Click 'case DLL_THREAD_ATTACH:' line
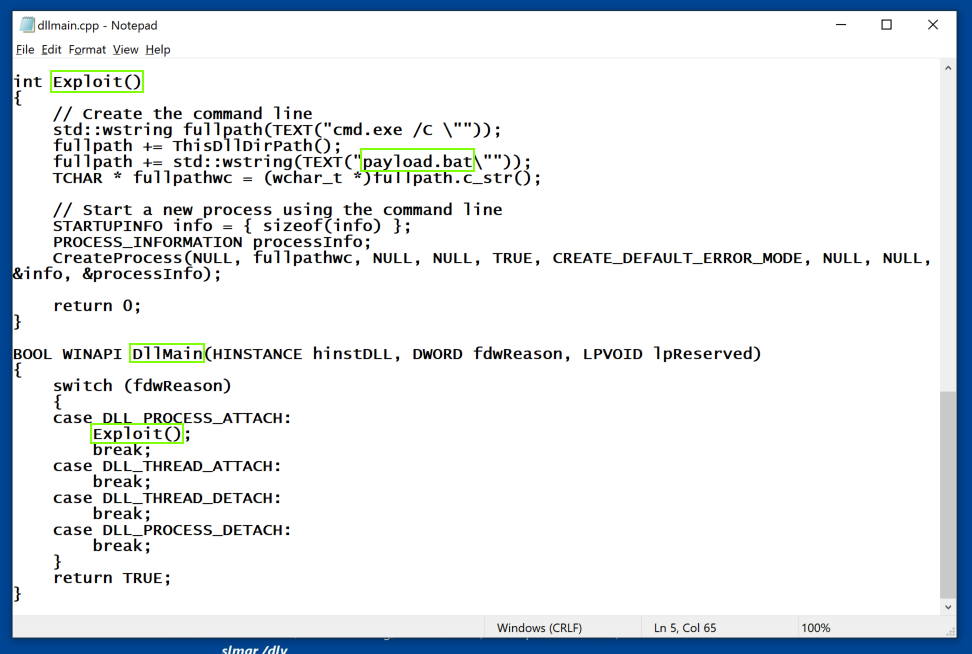Image resolution: width=972 pixels, height=654 pixels. coord(167,466)
